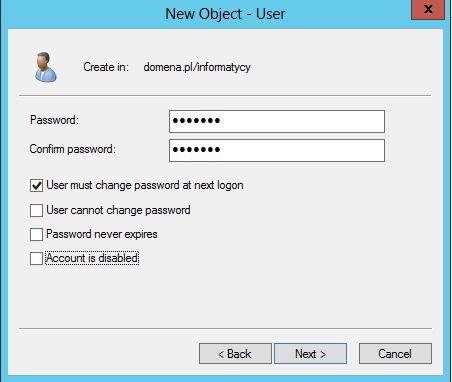Click the user avatar icon
This screenshot has width=452, height=382.
pyautogui.click(x=46, y=67)
